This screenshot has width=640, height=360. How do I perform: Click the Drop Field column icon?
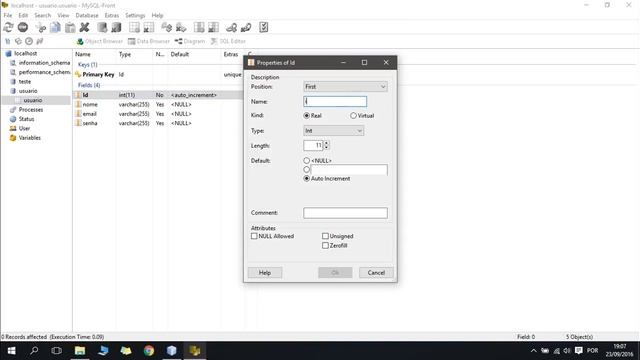213,27
